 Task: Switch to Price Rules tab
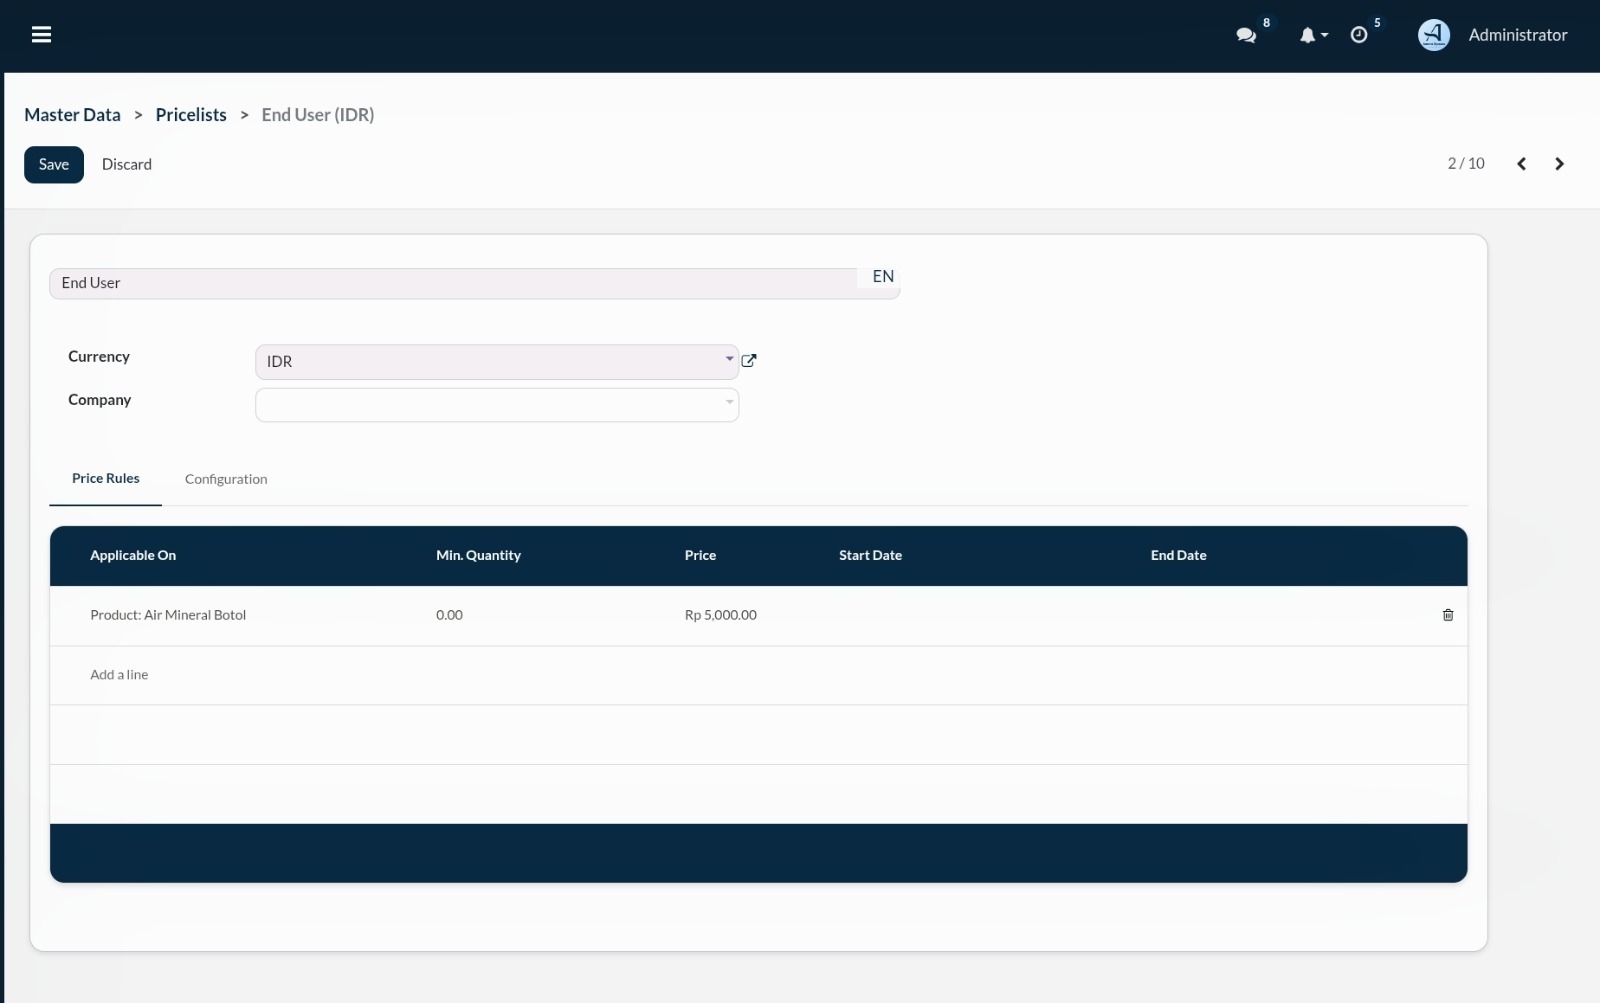point(106,479)
